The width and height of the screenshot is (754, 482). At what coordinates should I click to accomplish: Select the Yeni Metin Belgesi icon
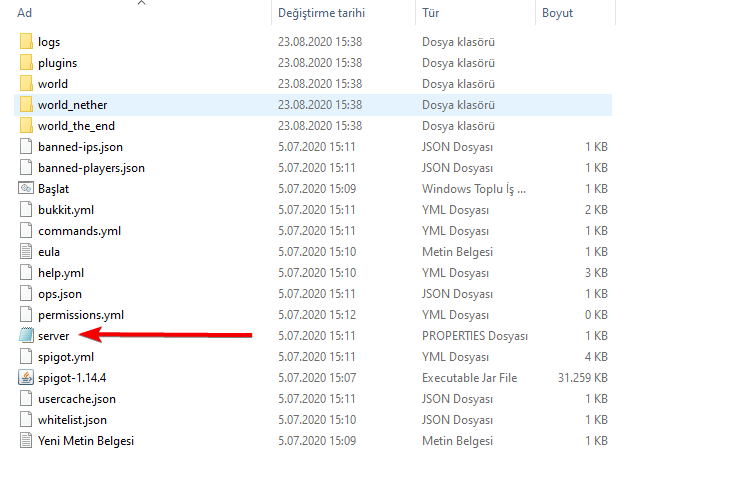pyautogui.click(x=26, y=441)
